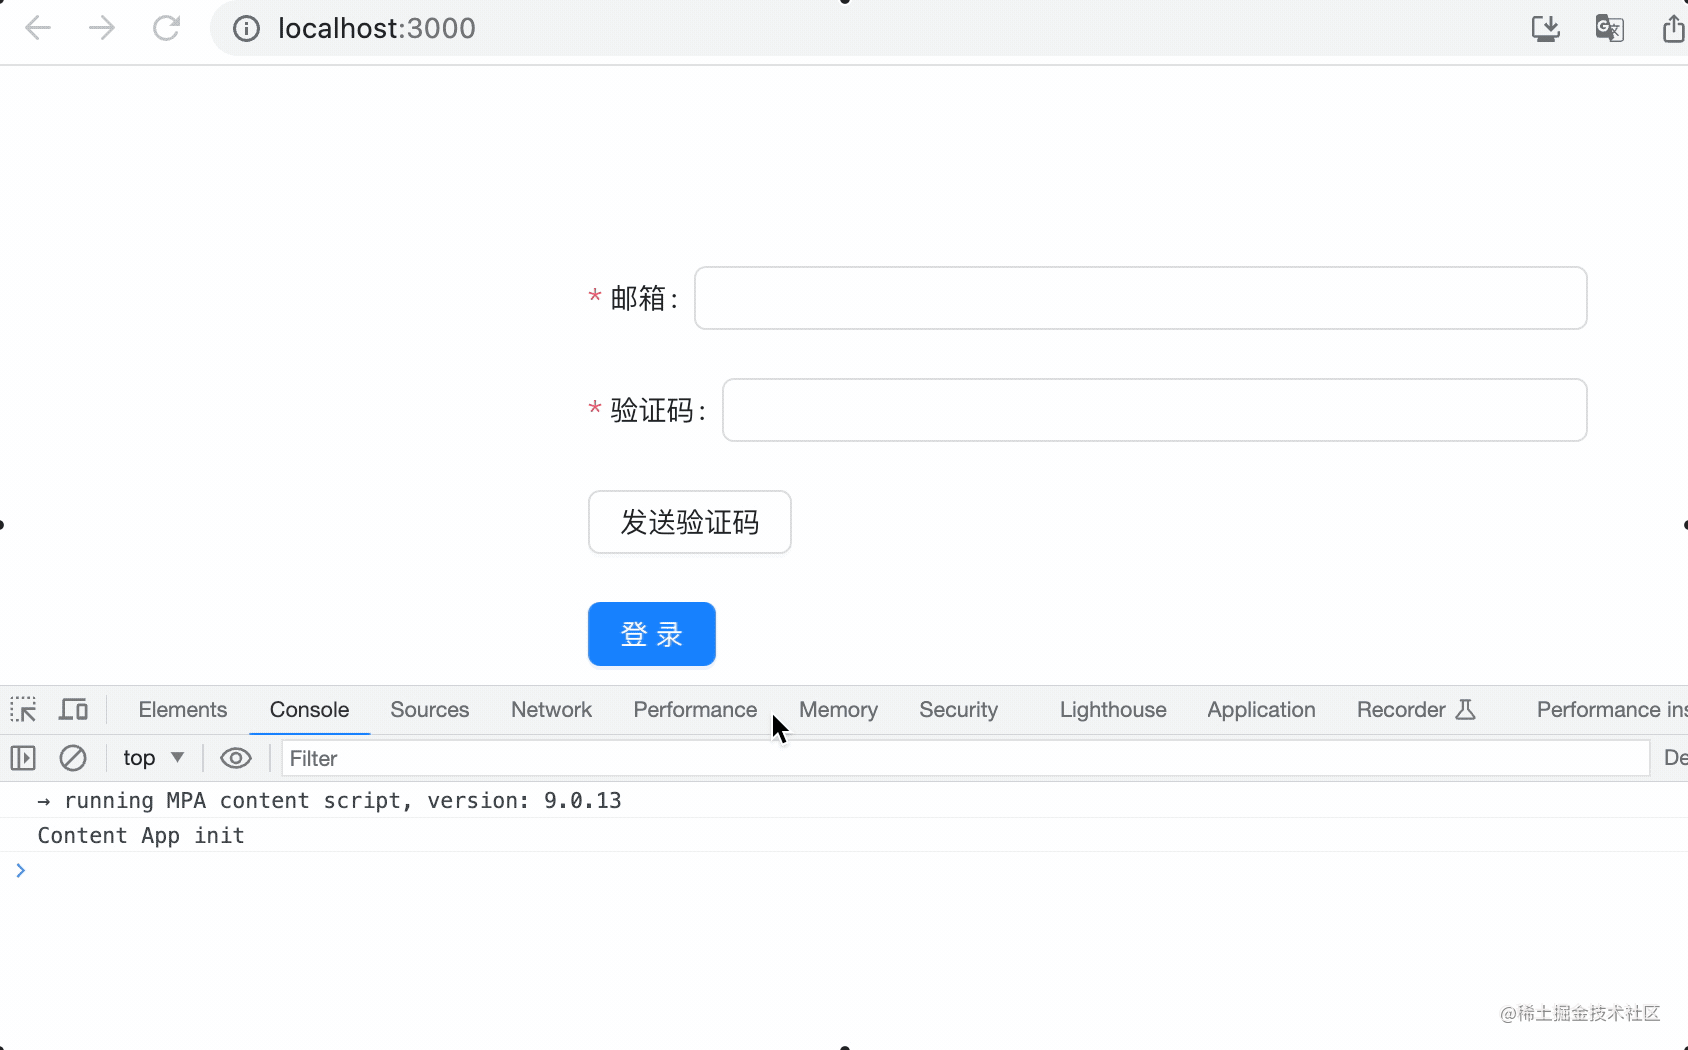
Task: Open the top JavaScript context dropdown
Action: click(153, 758)
